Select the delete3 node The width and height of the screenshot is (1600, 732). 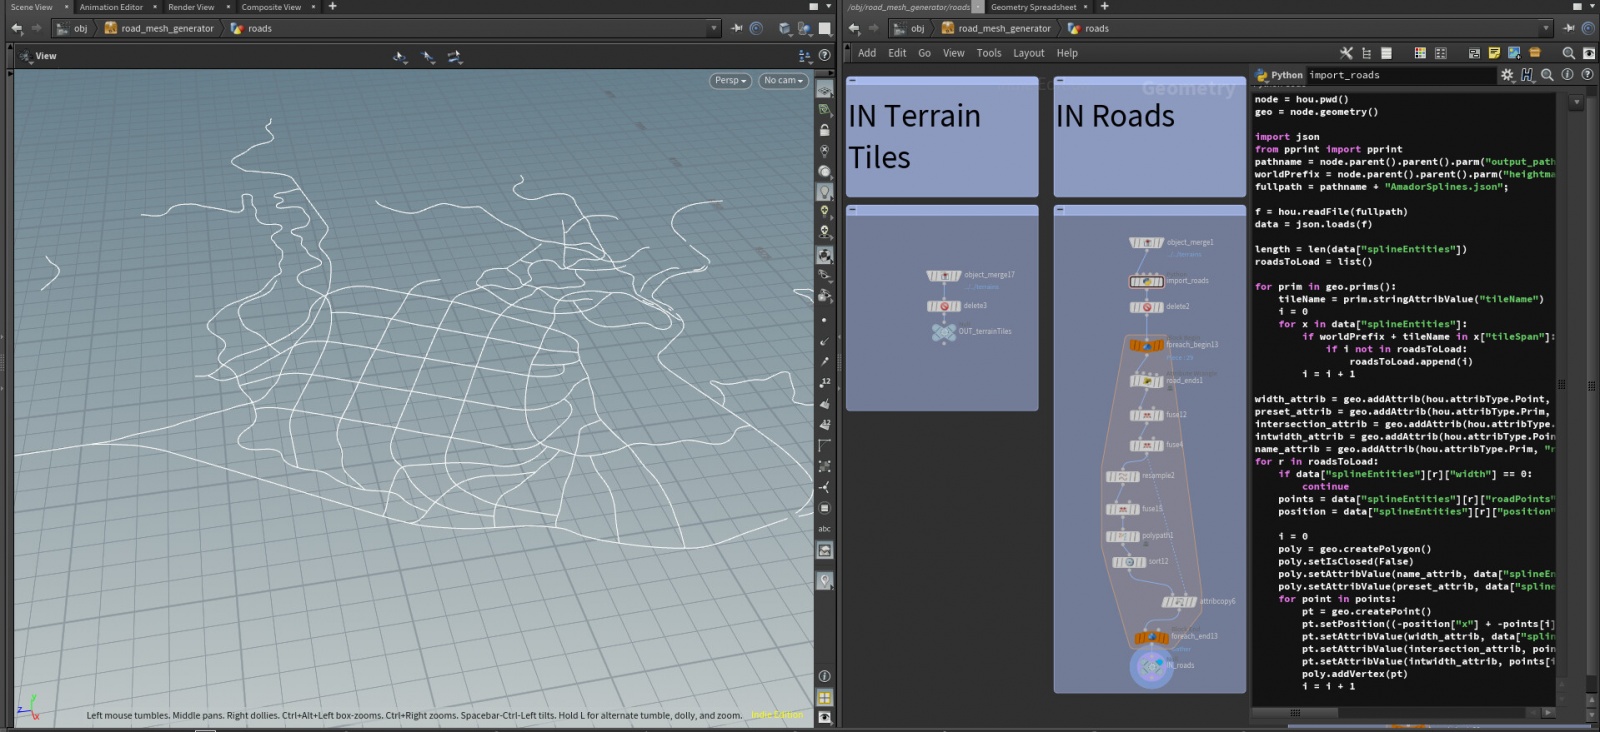pyautogui.click(x=944, y=307)
